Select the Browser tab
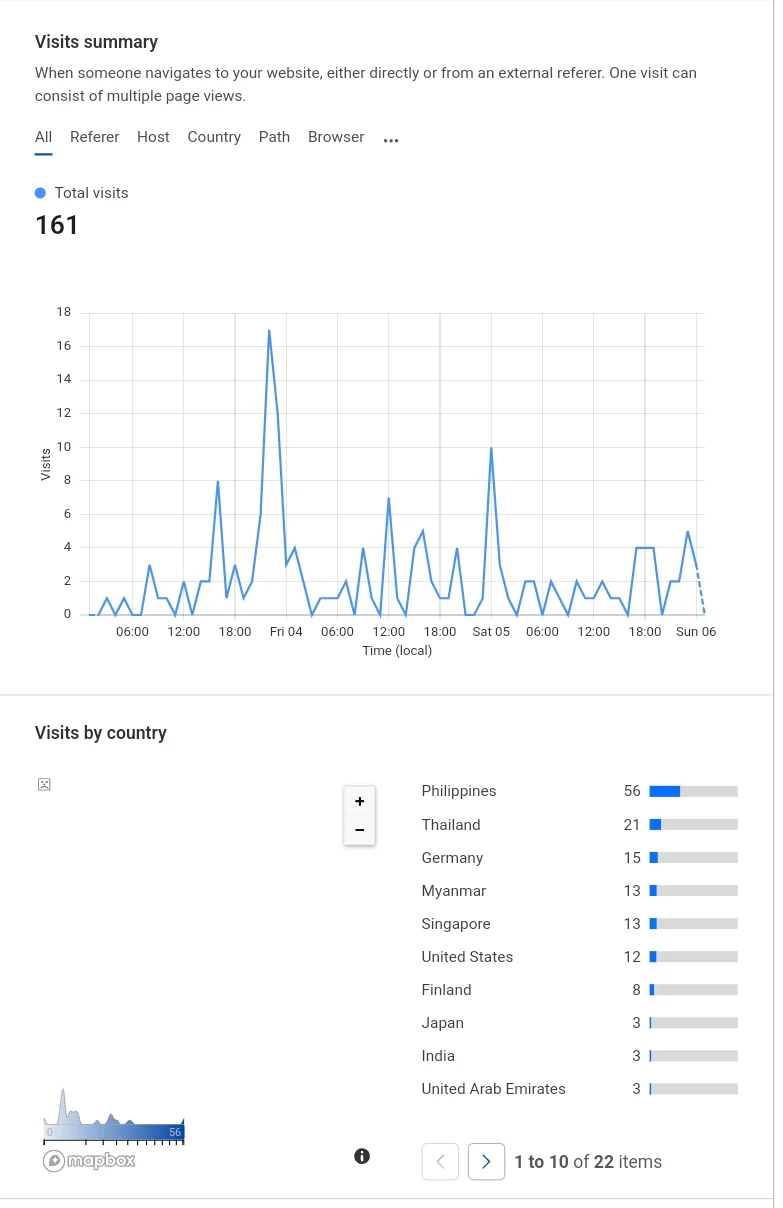Viewport: 783px width, 1208px height. (336, 137)
